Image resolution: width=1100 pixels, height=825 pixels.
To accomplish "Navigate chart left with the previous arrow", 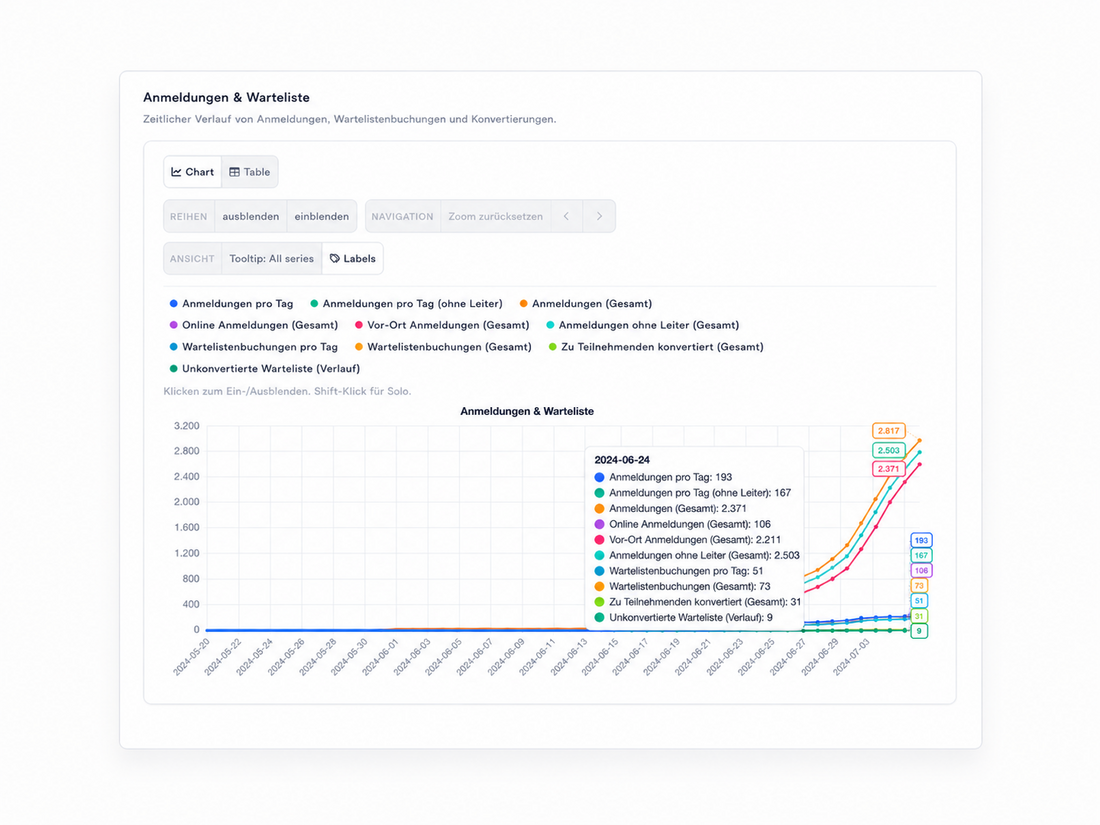I will point(566,216).
